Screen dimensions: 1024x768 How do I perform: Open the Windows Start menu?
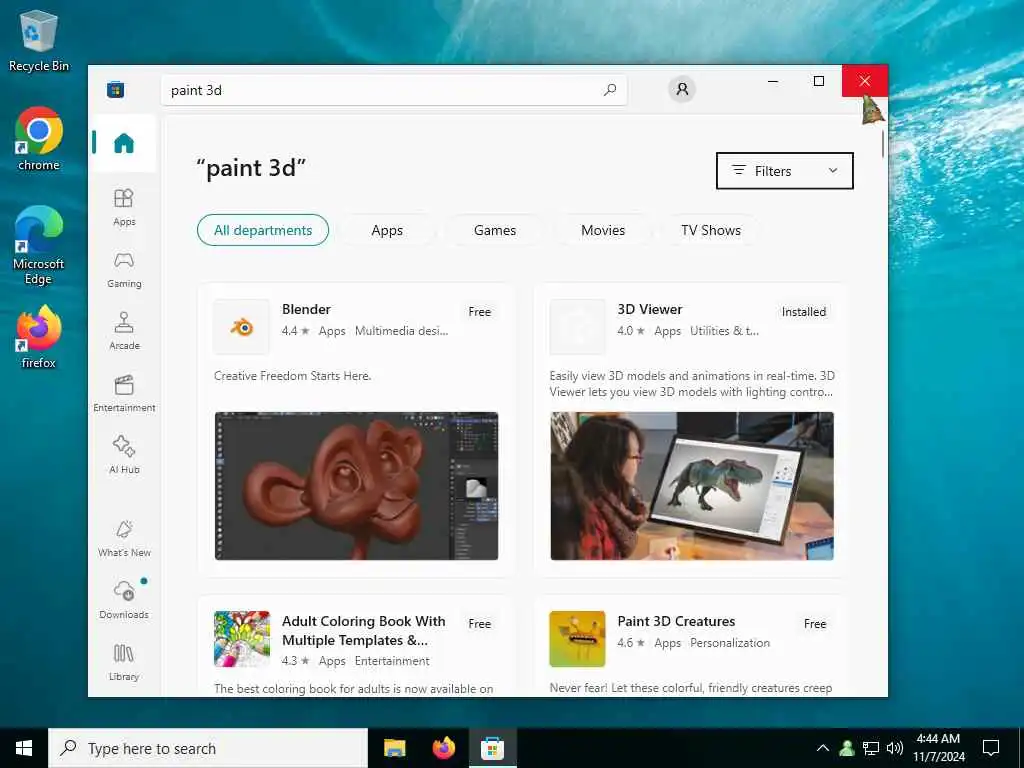coord(24,748)
